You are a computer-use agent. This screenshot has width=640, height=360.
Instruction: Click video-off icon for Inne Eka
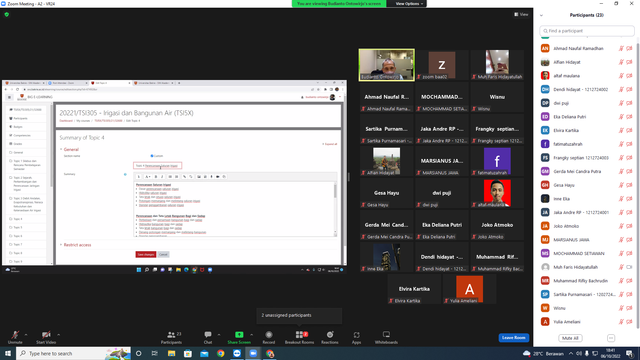(x=629, y=199)
